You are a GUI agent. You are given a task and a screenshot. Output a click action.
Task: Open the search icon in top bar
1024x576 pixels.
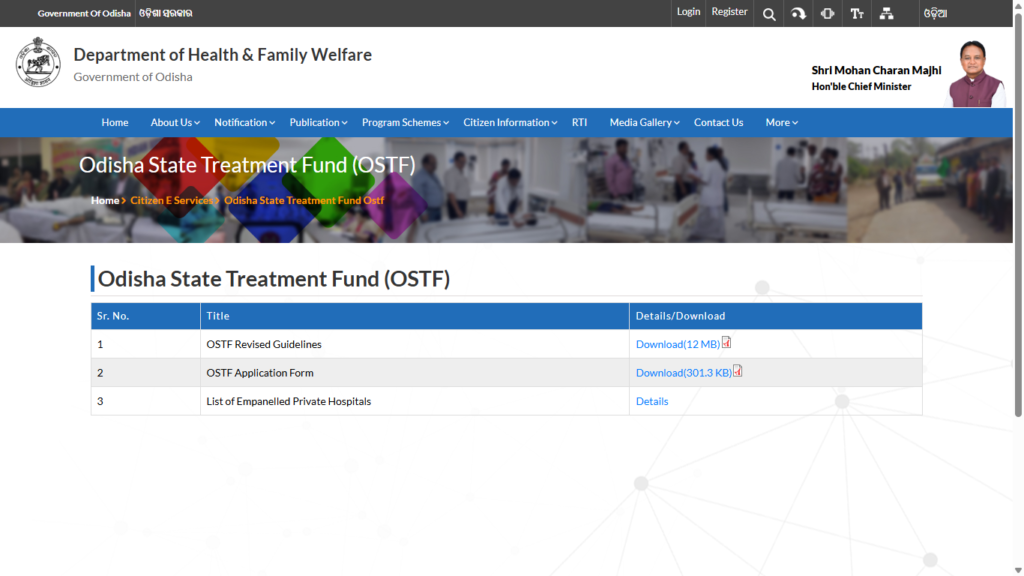(x=769, y=14)
